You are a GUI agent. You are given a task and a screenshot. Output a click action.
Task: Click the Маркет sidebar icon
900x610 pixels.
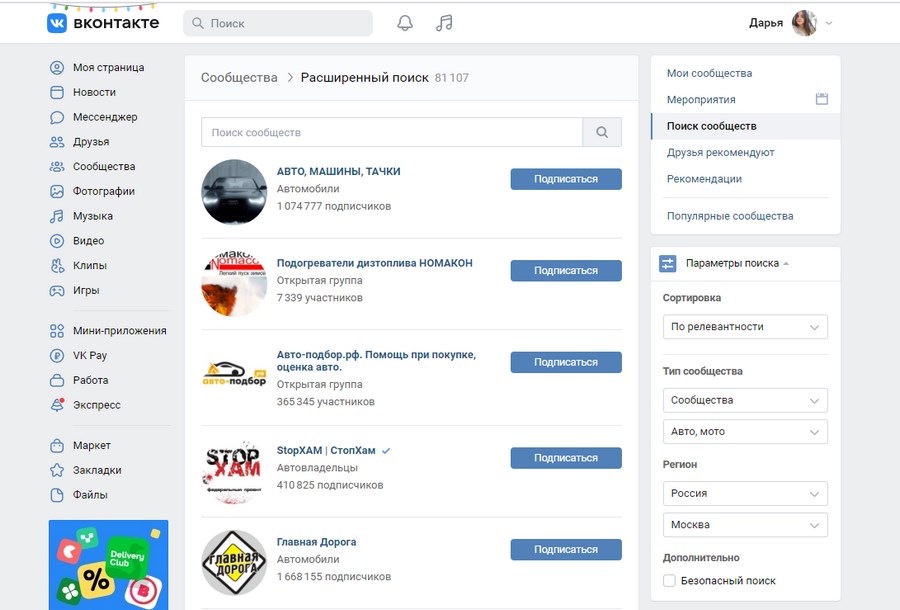pos(57,445)
